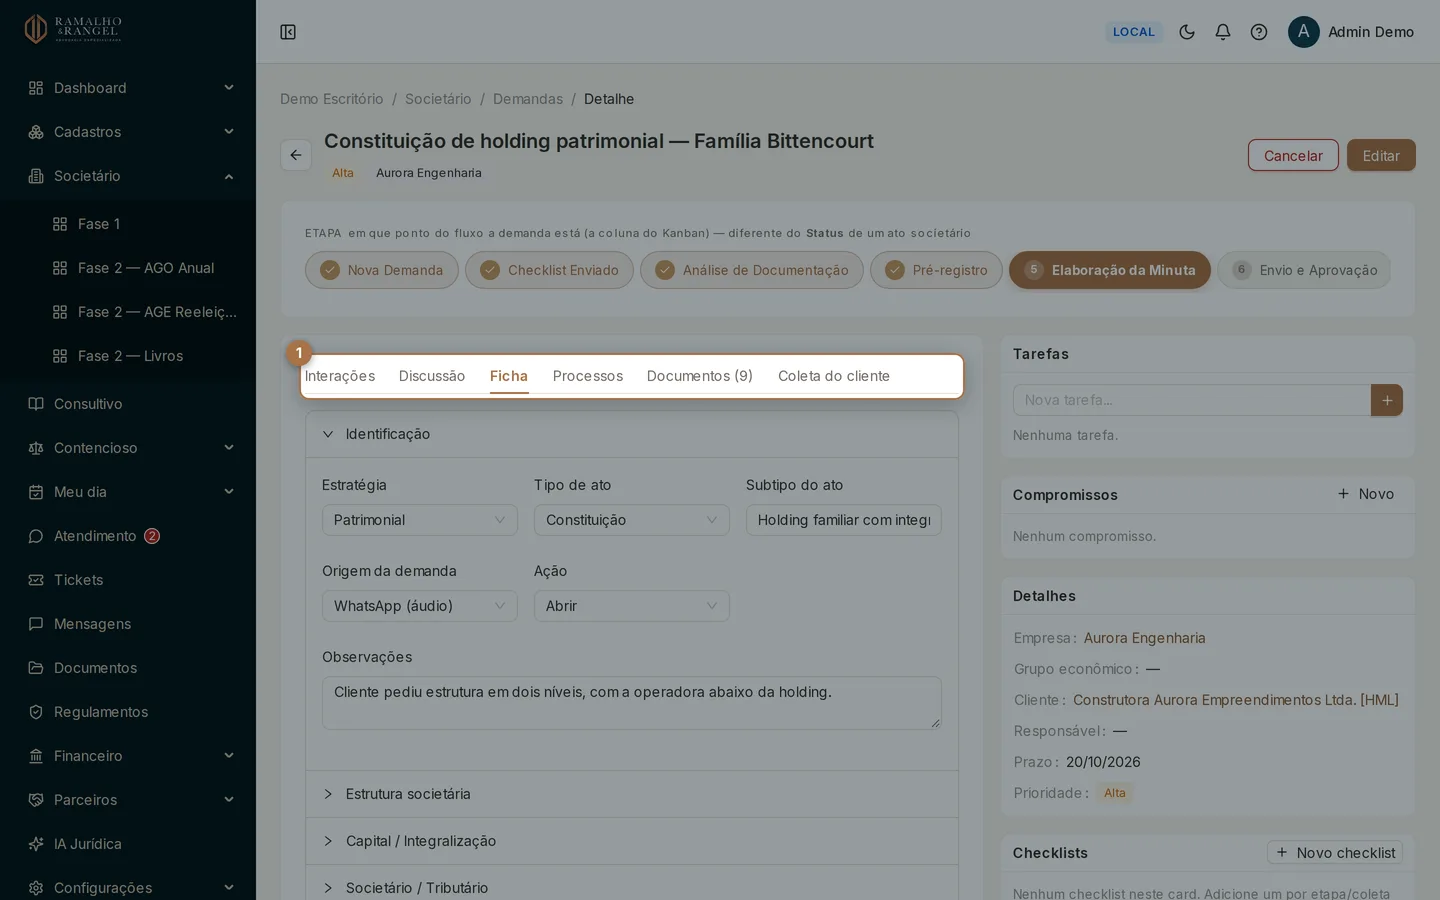Click the Configurações gear icon

(x=36, y=888)
